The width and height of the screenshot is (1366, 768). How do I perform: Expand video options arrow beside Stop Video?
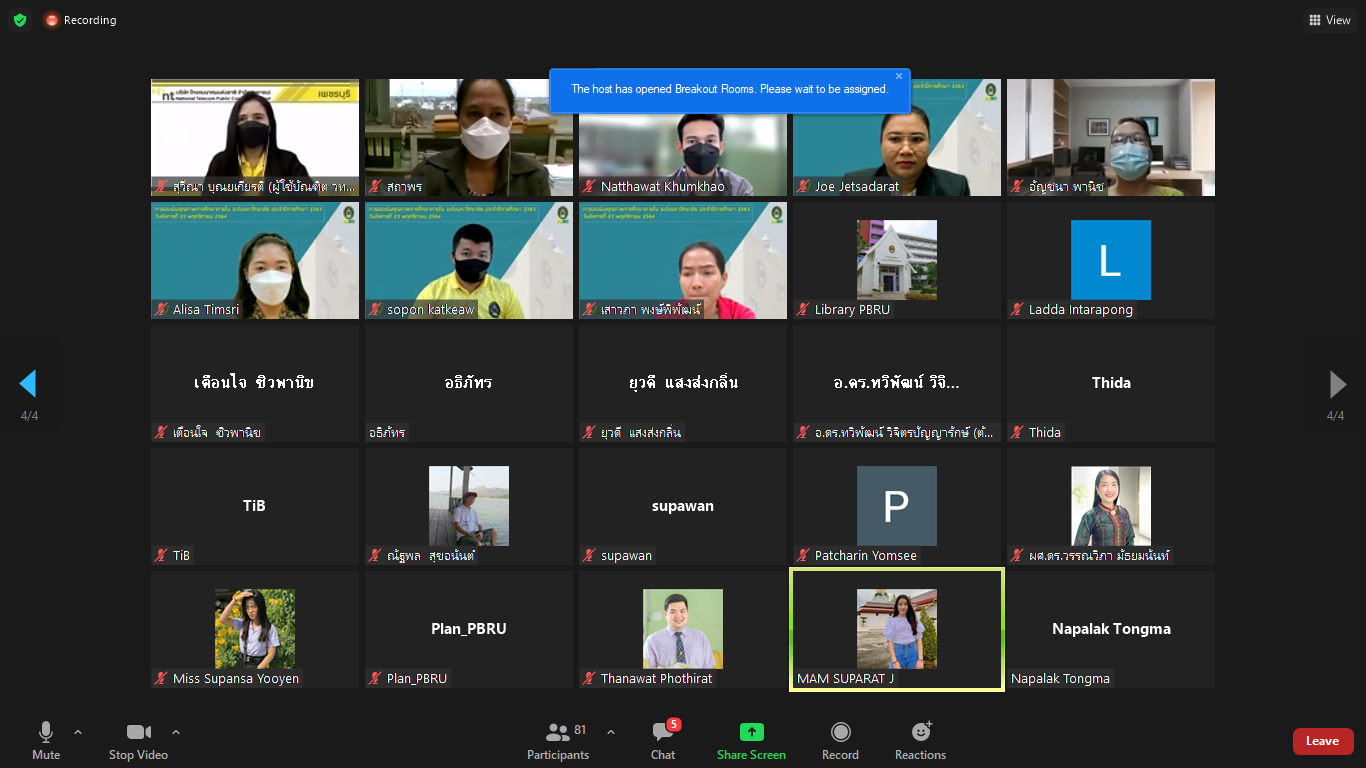176,732
